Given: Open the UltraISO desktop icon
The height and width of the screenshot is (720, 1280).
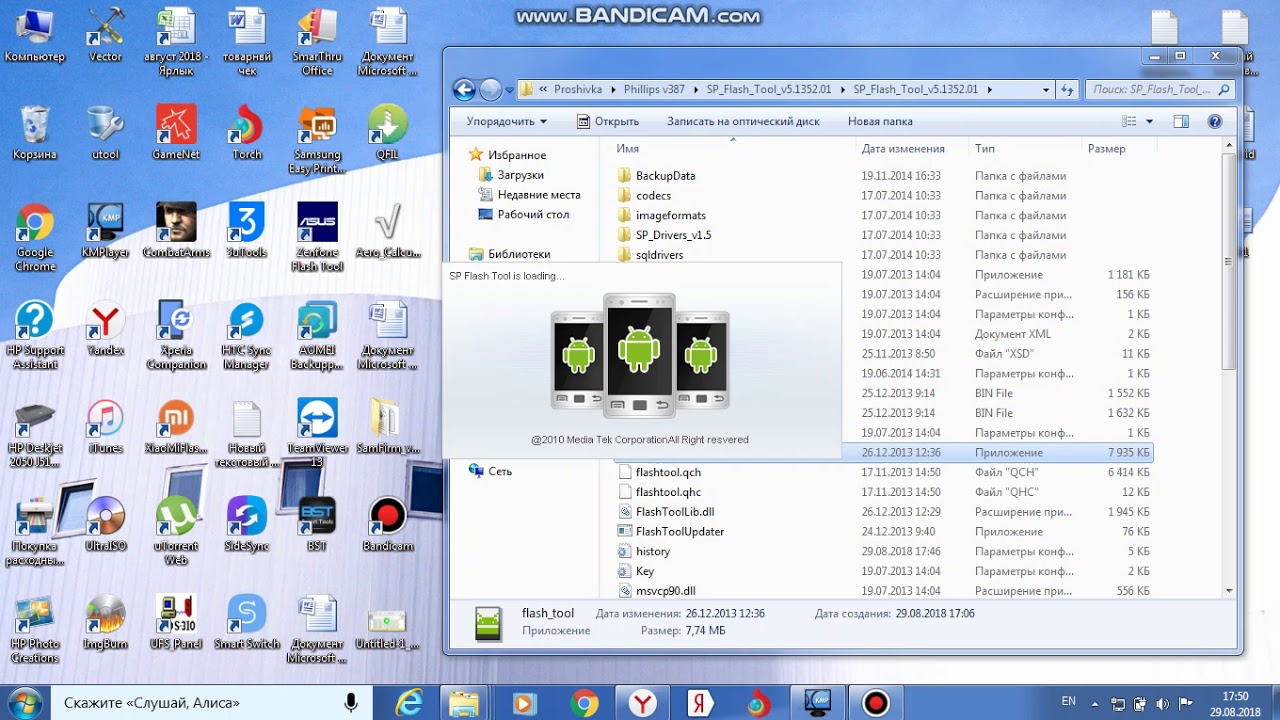Looking at the screenshot, I should [105, 525].
